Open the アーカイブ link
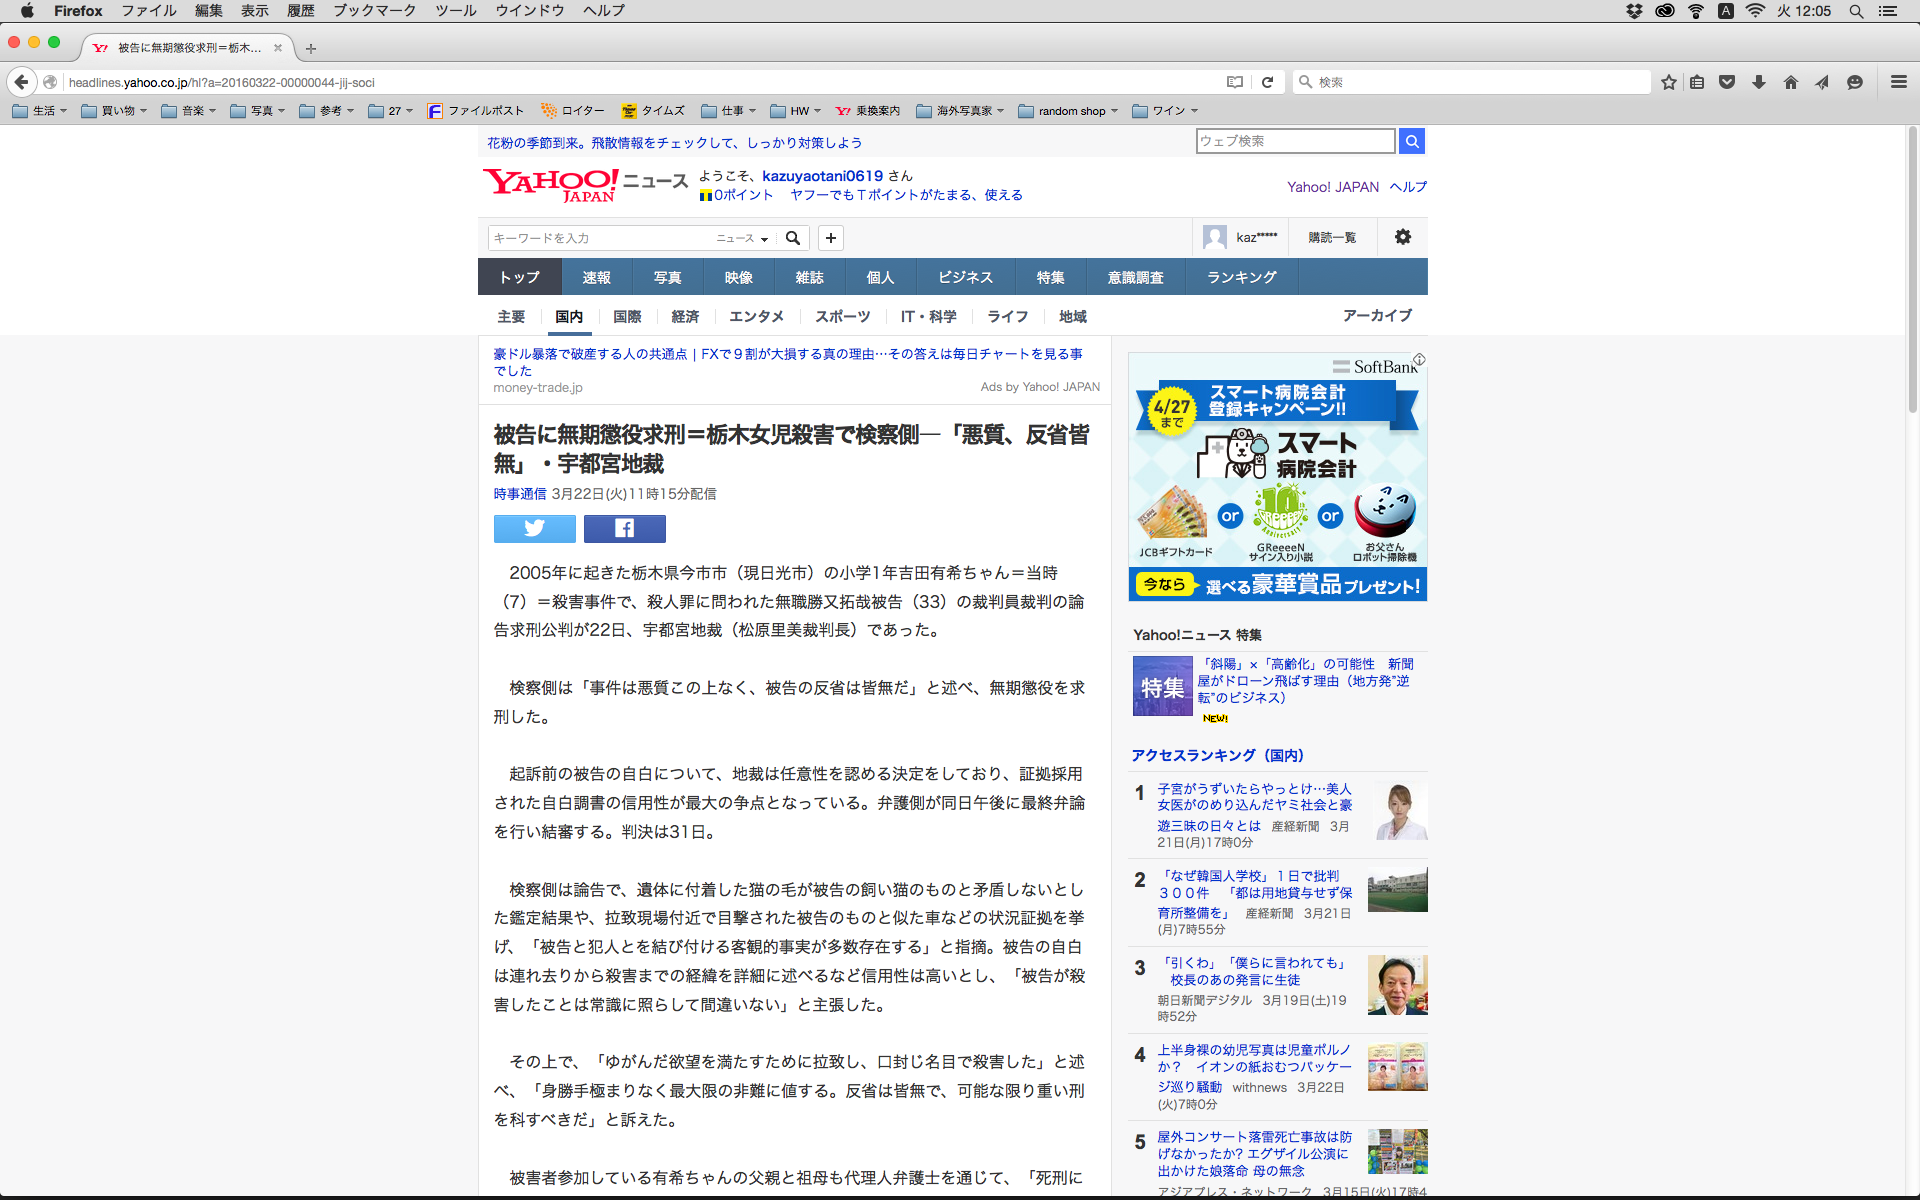This screenshot has height=1200, width=1920. tap(1377, 315)
